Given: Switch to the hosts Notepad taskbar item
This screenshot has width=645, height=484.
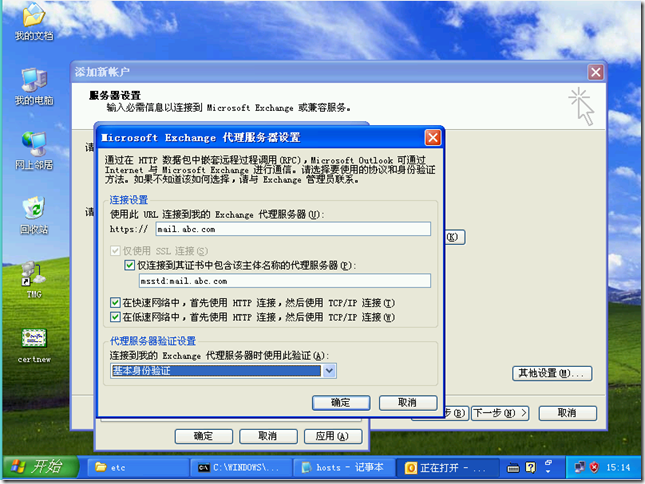Looking at the screenshot, I should point(344,468).
